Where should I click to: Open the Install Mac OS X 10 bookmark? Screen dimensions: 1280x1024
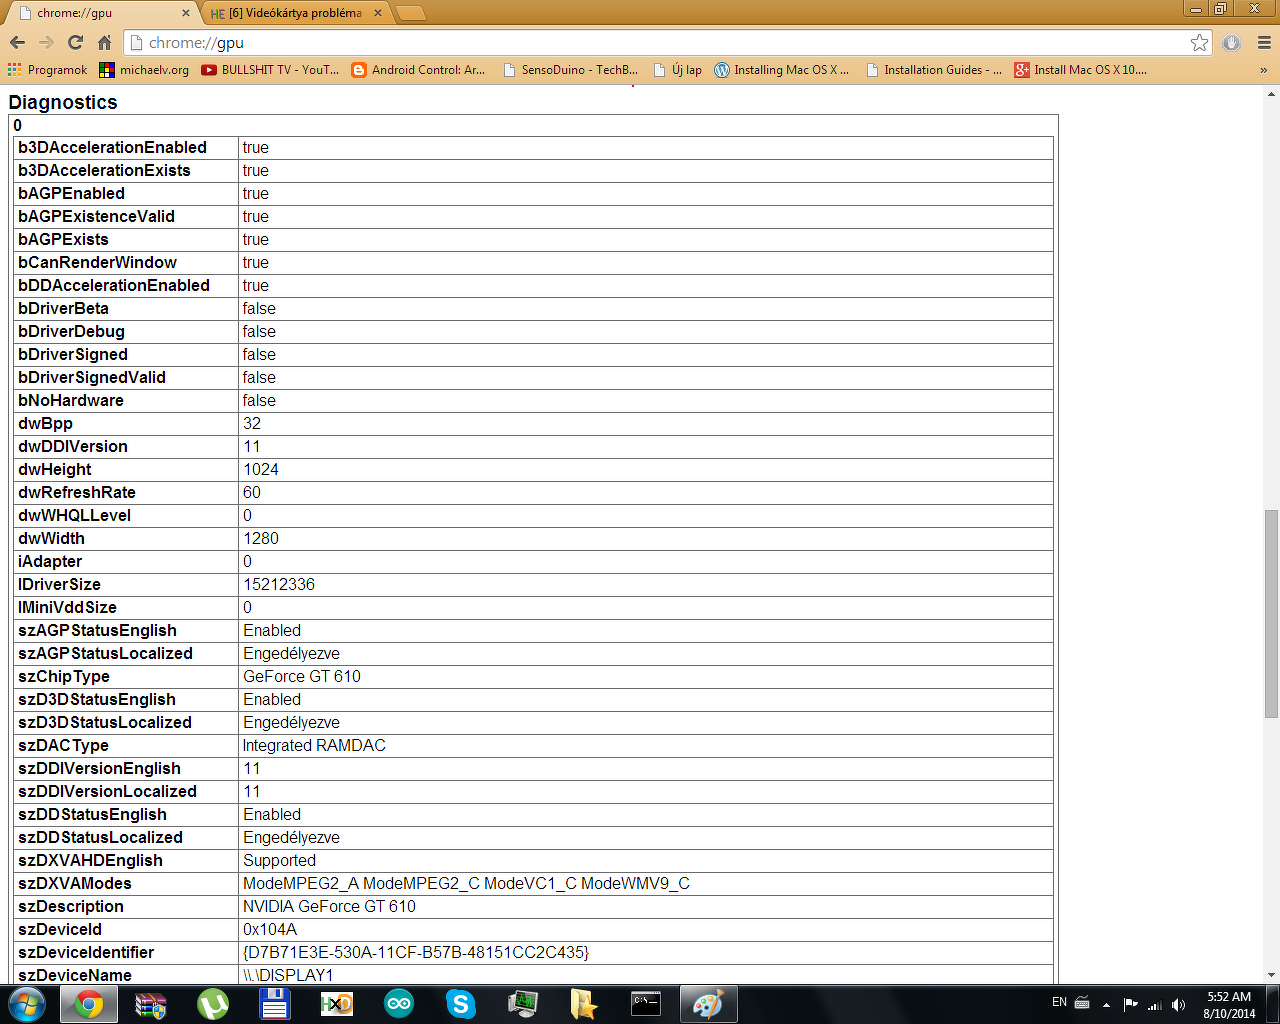[x=1080, y=70]
